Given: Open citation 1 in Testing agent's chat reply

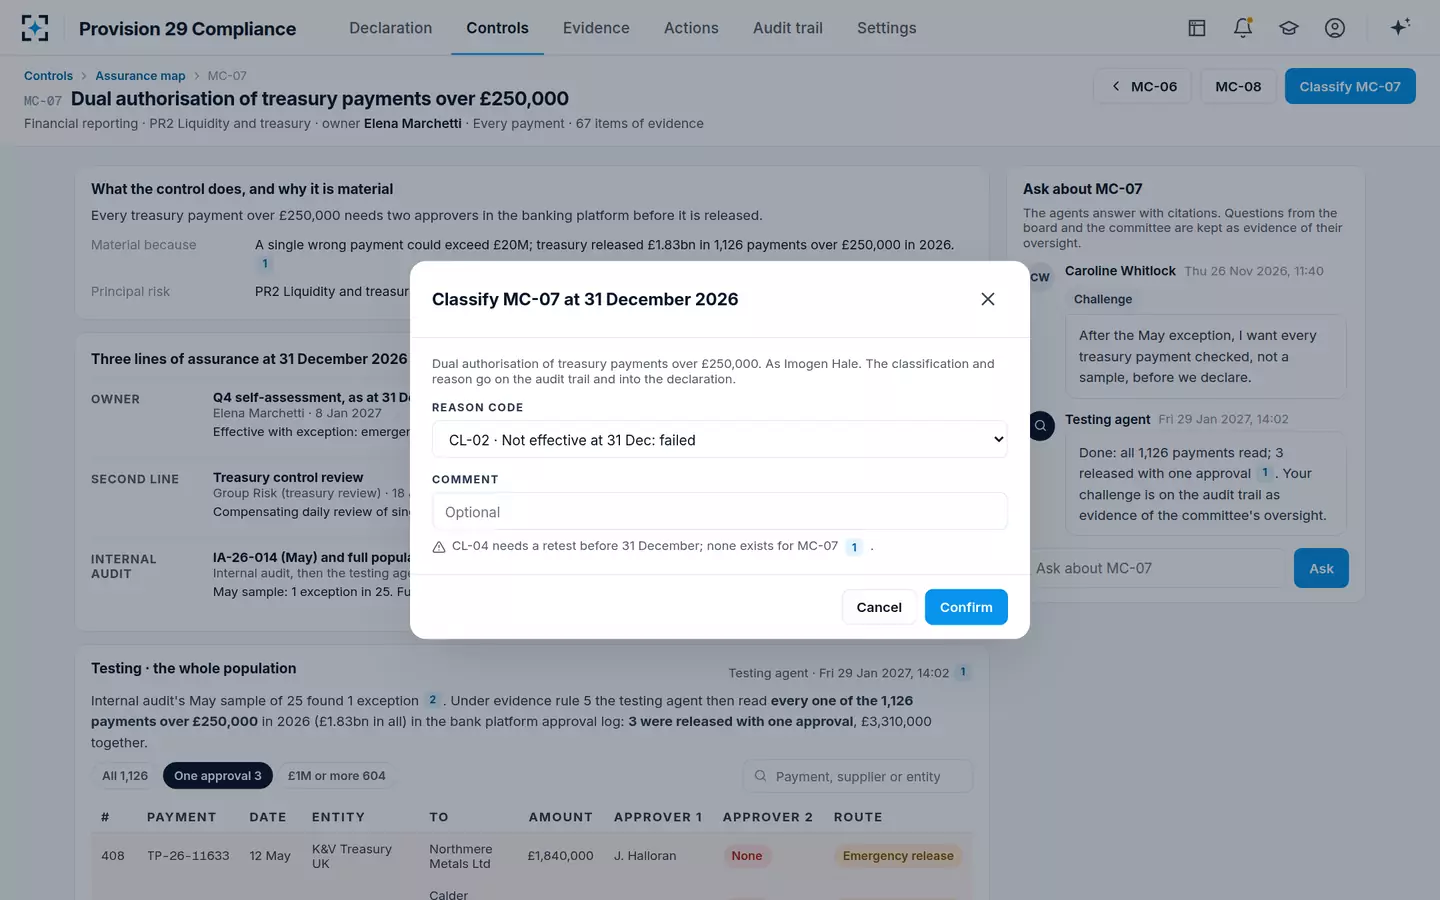Looking at the screenshot, I should point(1265,473).
